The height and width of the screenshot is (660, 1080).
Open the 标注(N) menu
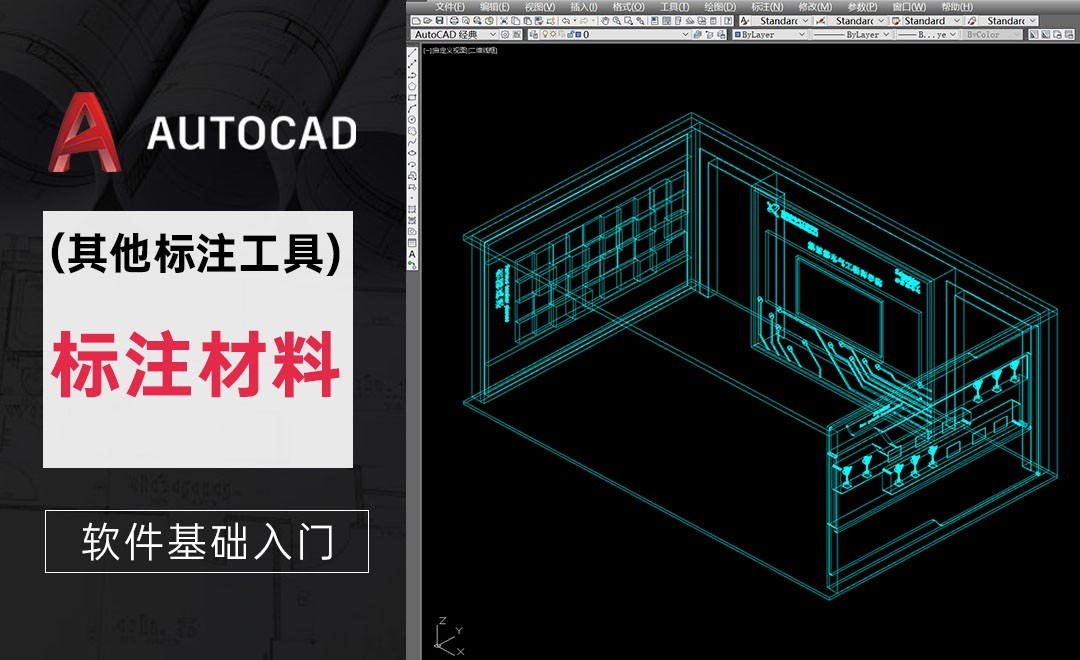coord(767,7)
